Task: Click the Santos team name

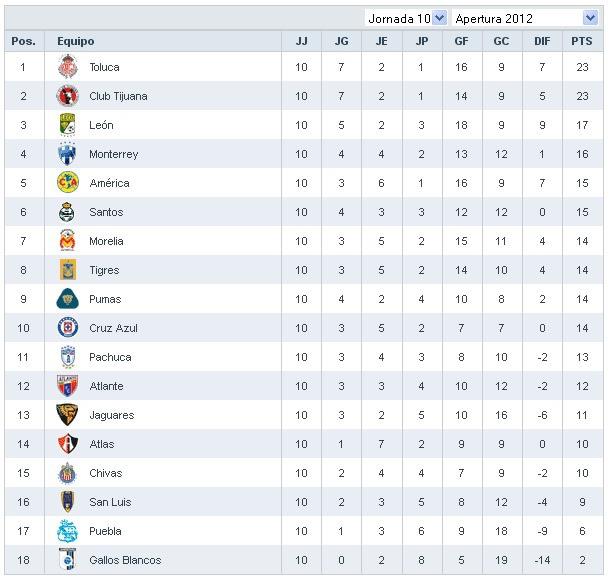Action: [106, 212]
